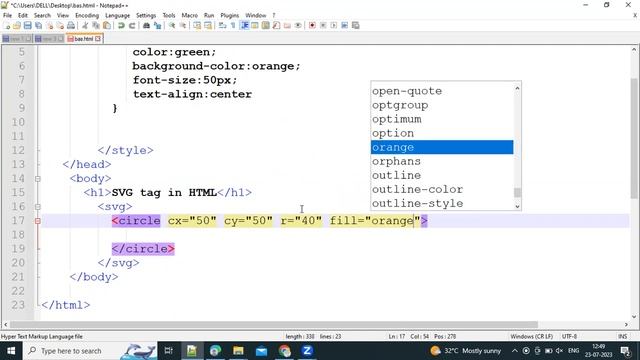Click the Save All toolbar icon
This screenshot has height=360, width=640.
pyautogui.click(x=38, y=25)
